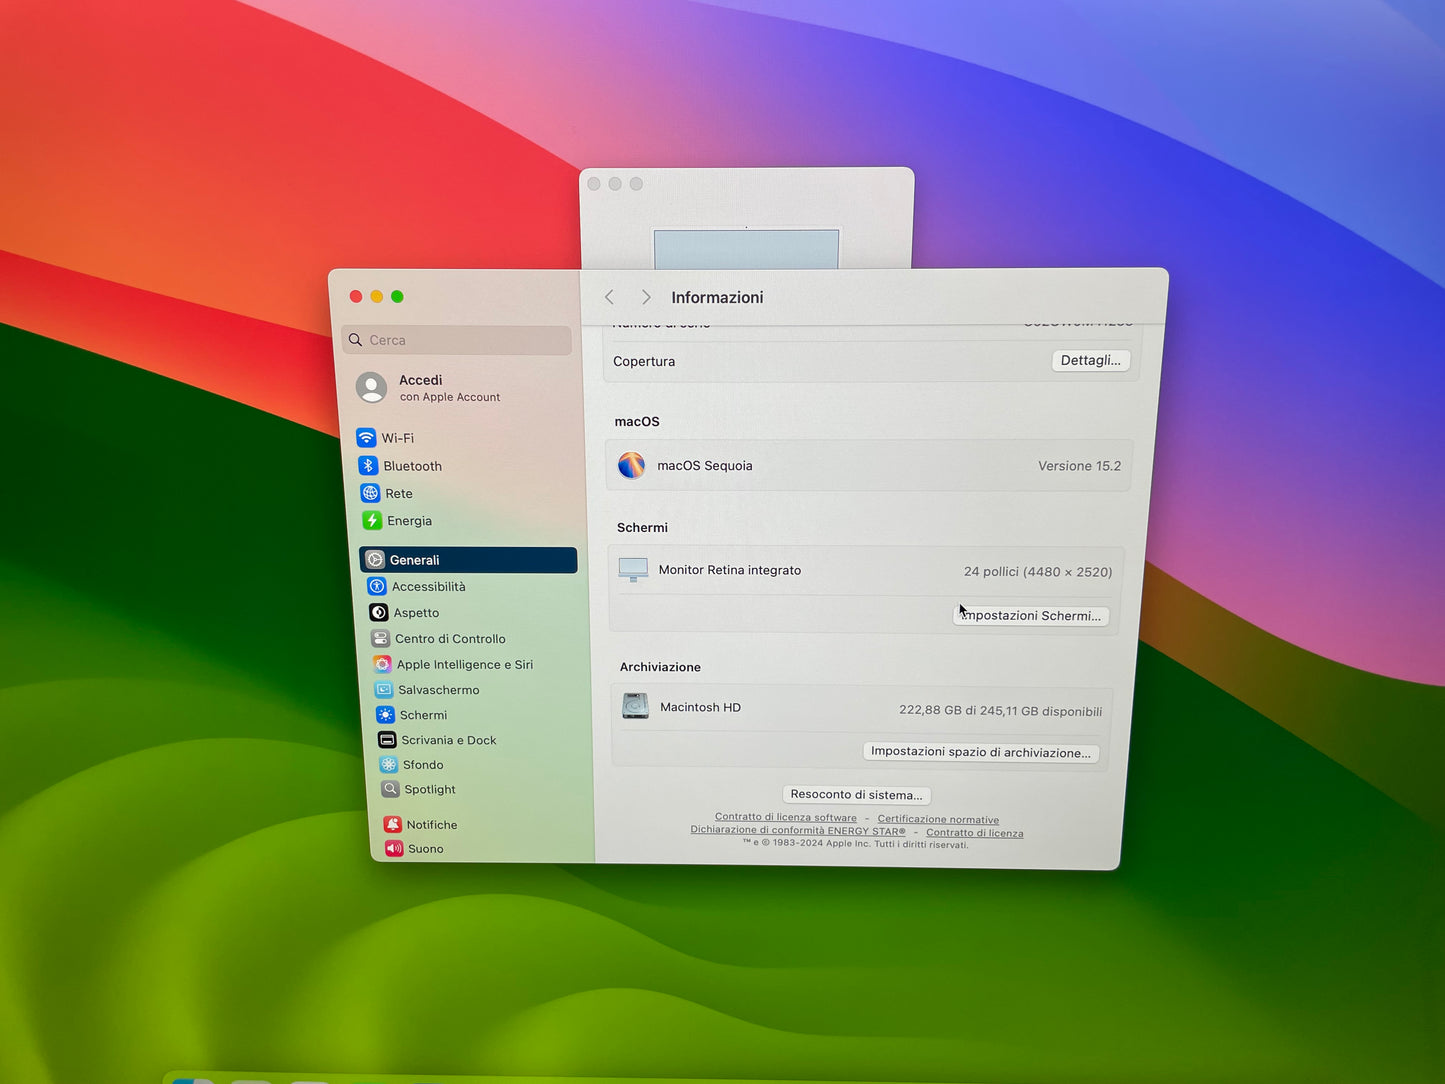Select the Wi-Fi label in sidebar
Screen dimensions: 1445x1084
tap(398, 438)
